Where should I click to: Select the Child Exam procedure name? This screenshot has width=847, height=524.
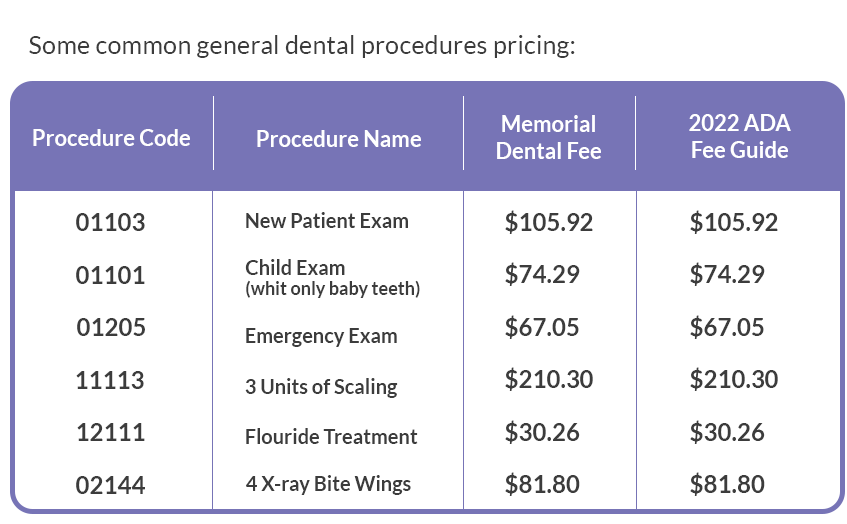tap(295, 268)
